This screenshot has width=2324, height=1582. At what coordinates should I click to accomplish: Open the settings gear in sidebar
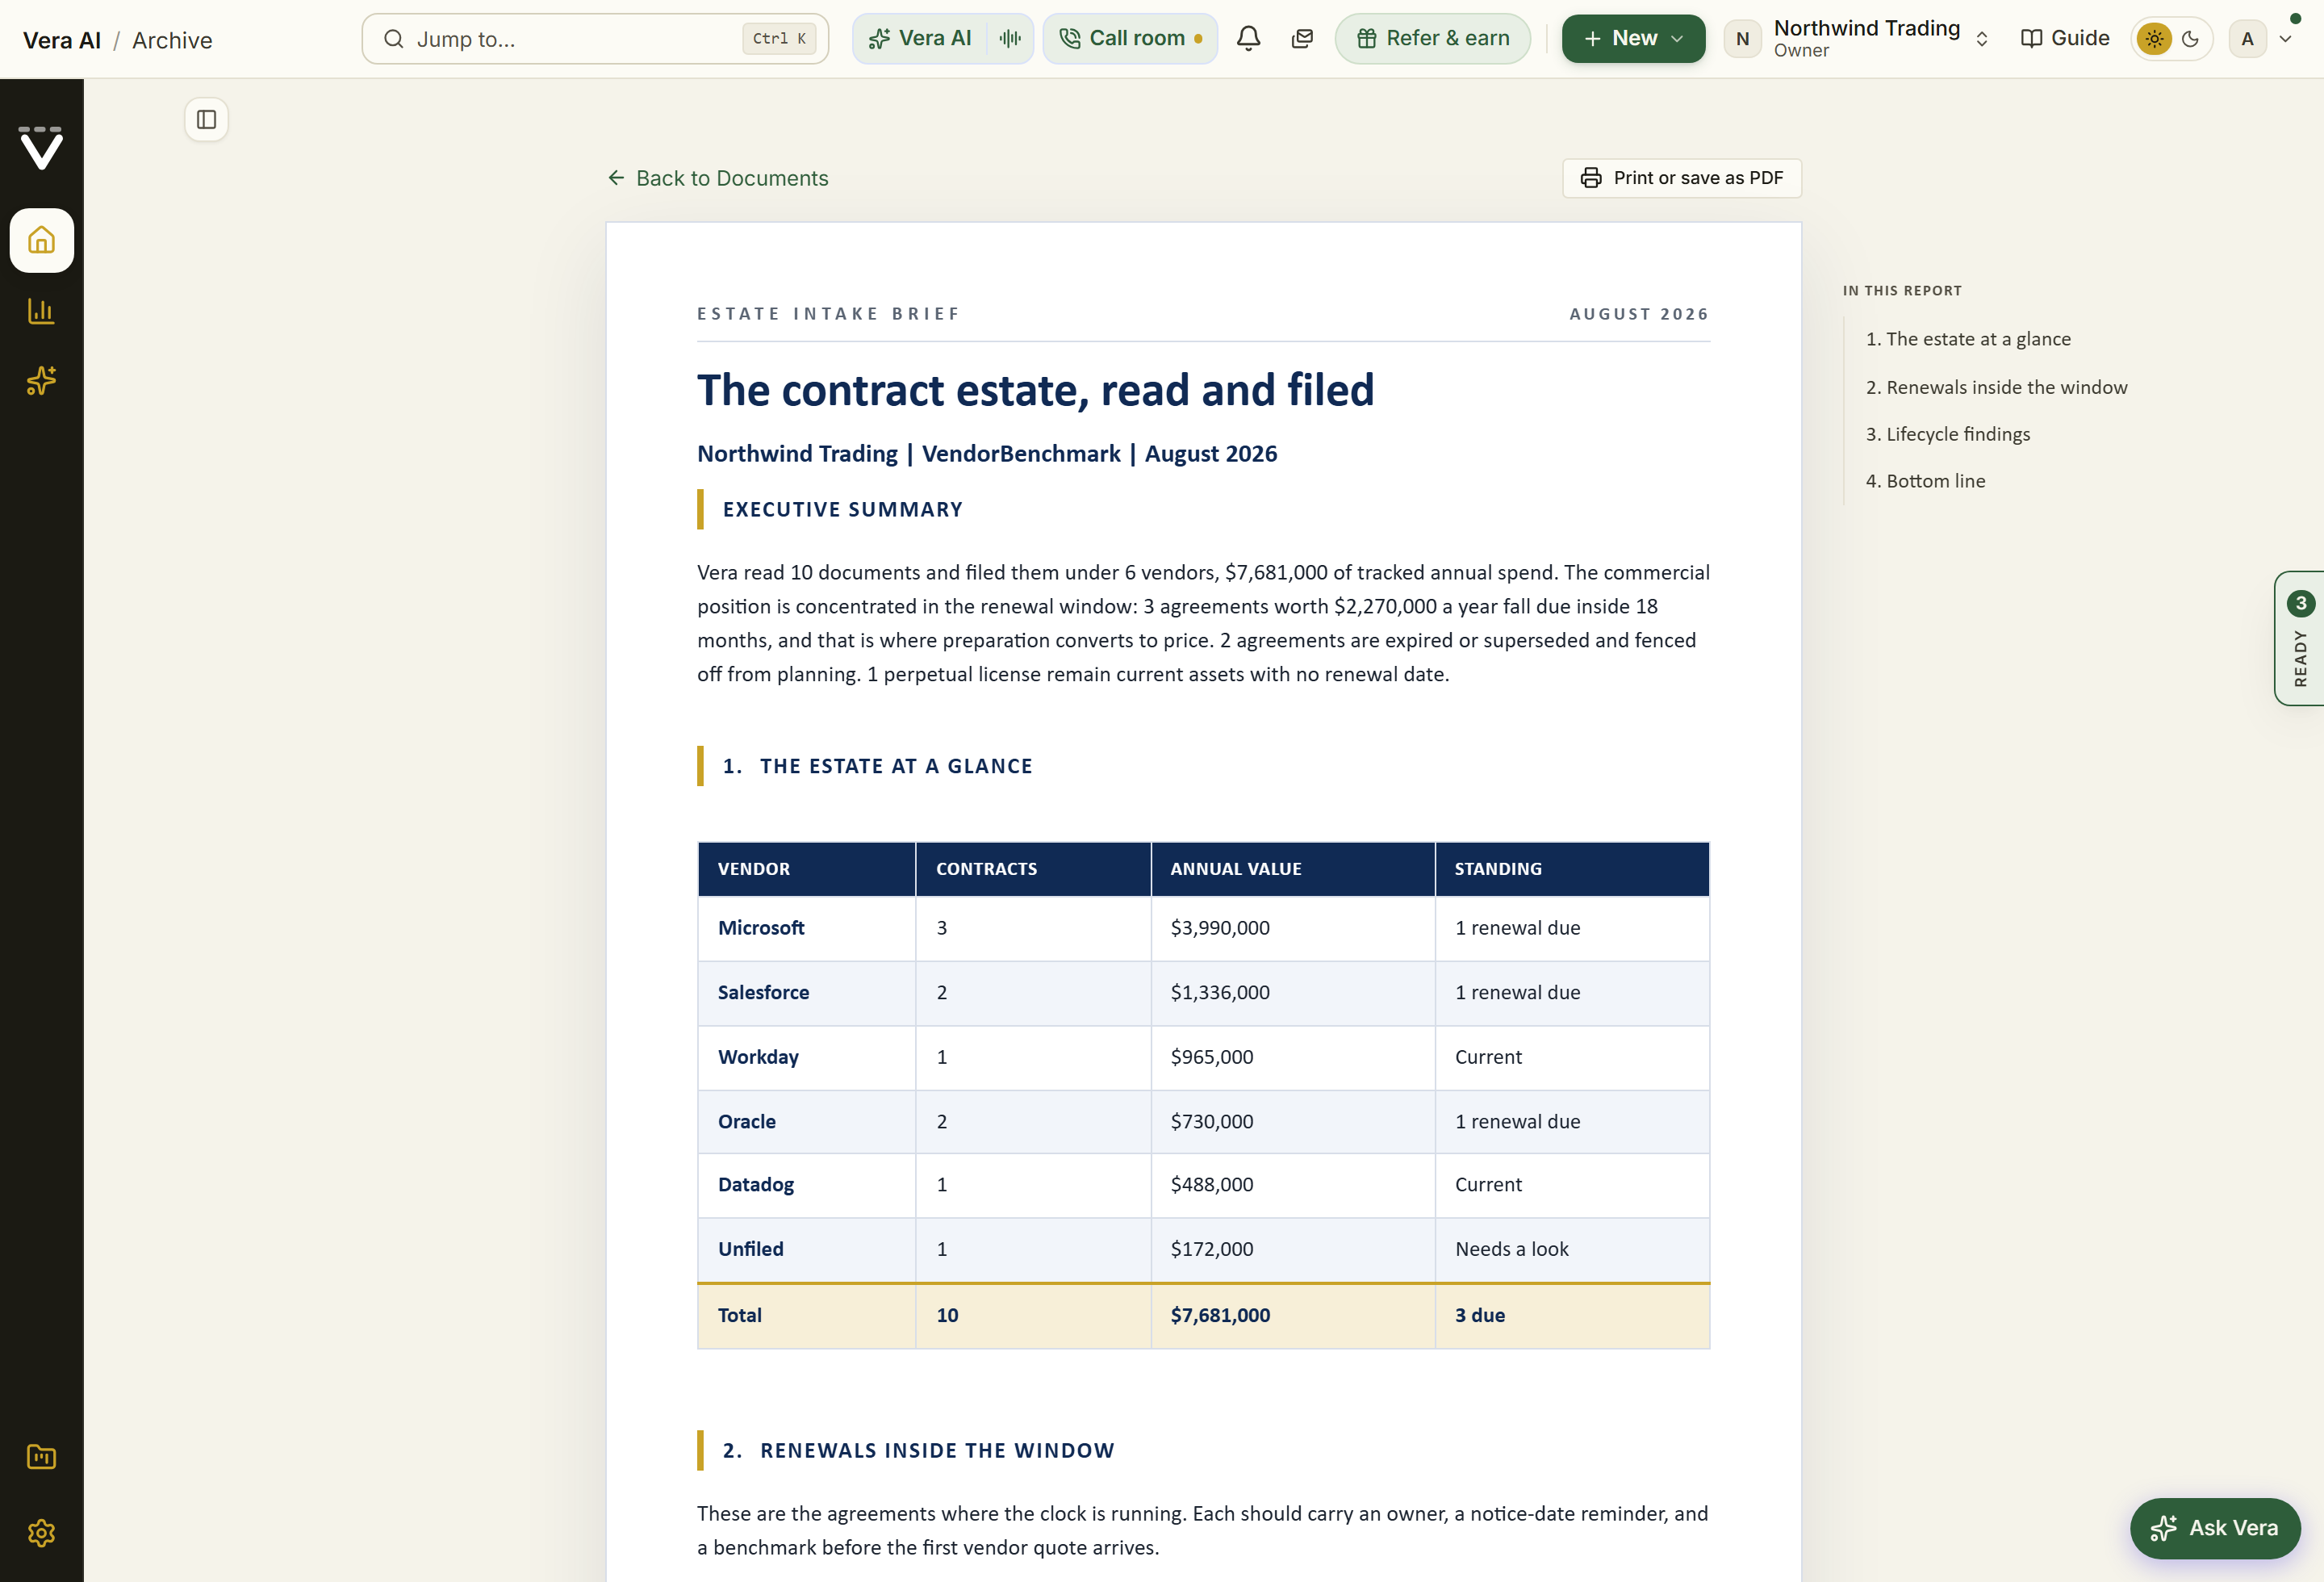(x=41, y=1532)
